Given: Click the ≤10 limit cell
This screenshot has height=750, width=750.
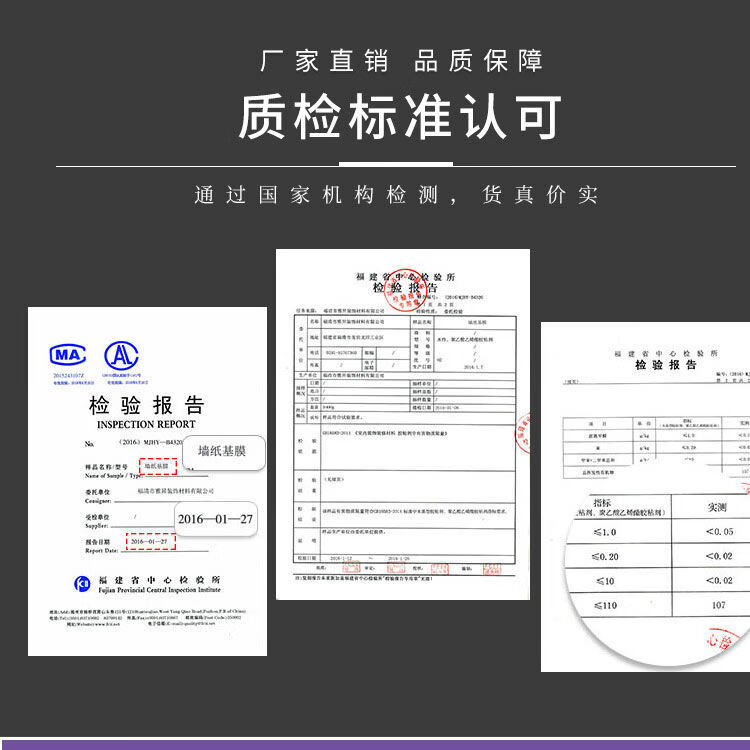Looking at the screenshot, I should (x=605, y=581).
